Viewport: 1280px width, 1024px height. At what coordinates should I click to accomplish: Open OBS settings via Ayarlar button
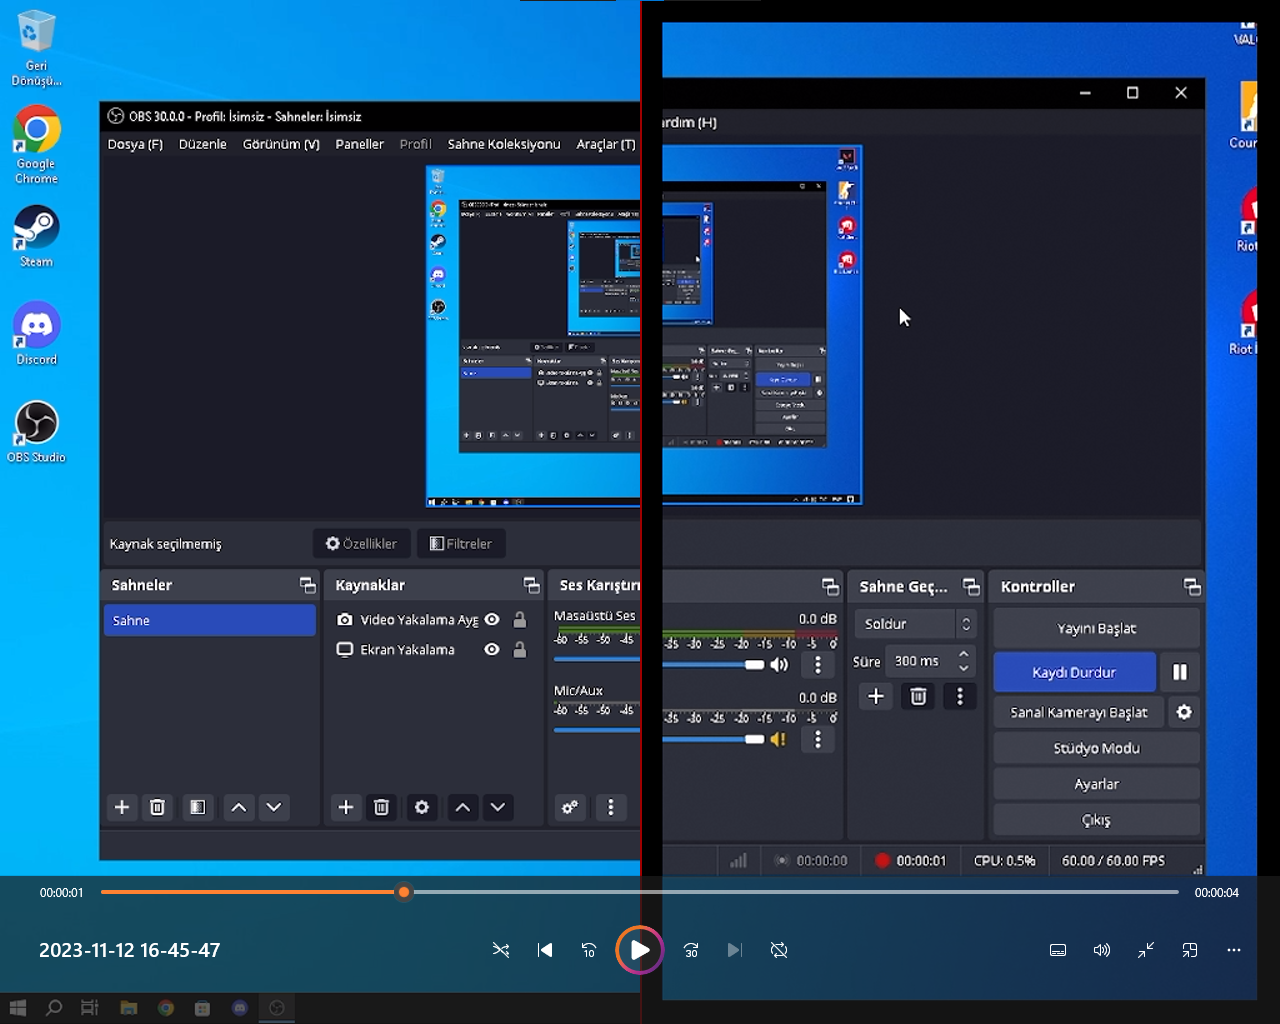1096,784
